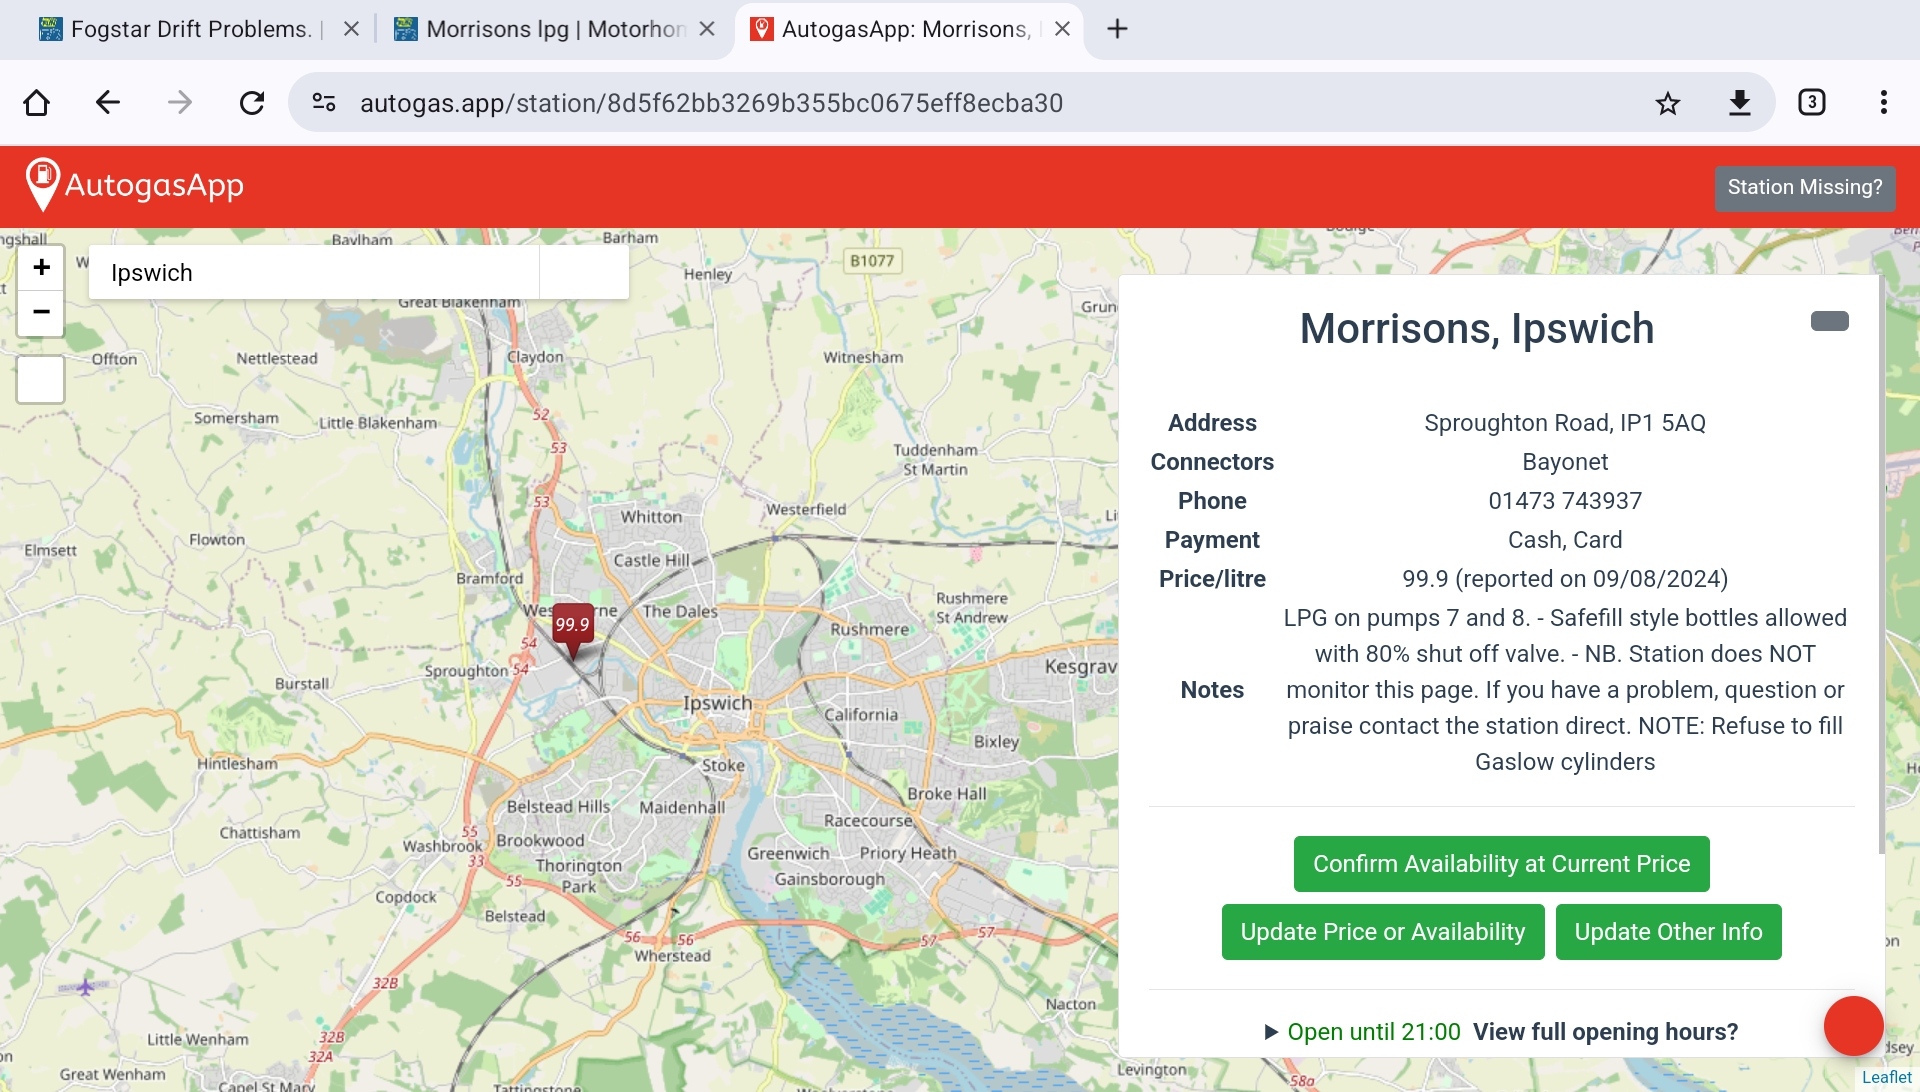The width and height of the screenshot is (1920, 1092).
Task: Click the Update Price or Availability button
Action: tap(1383, 931)
